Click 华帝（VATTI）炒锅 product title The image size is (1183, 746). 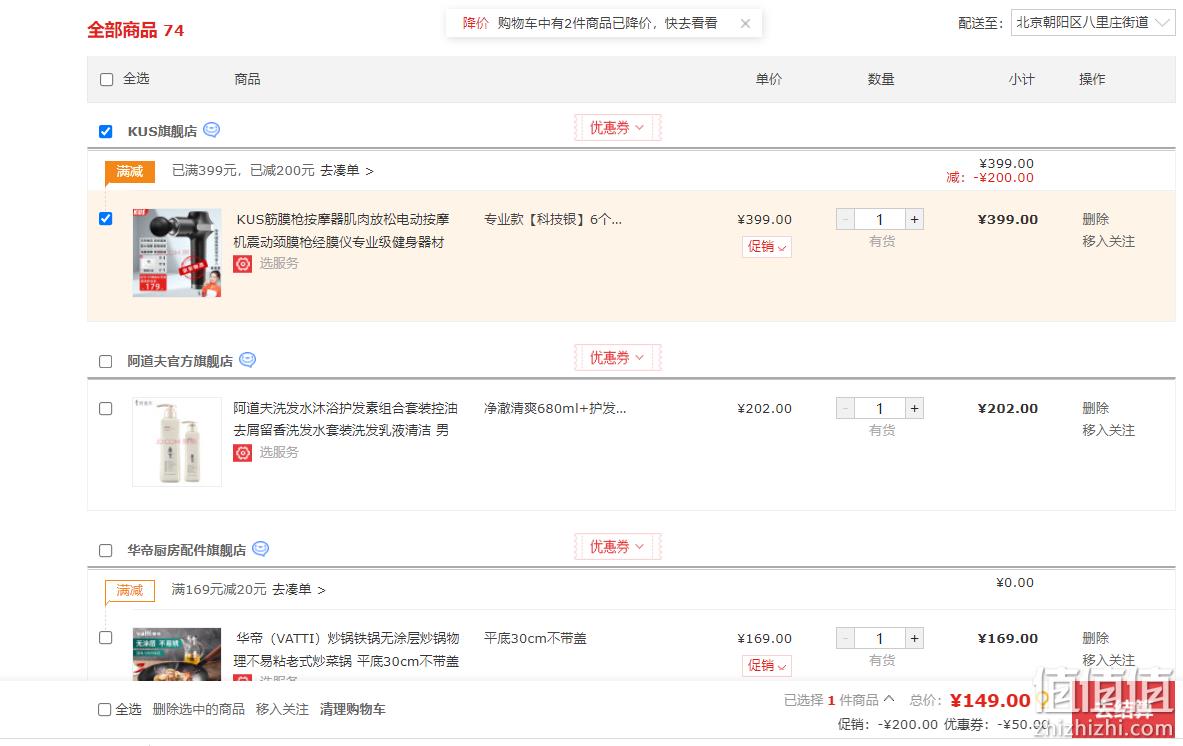tap(346, 649)
